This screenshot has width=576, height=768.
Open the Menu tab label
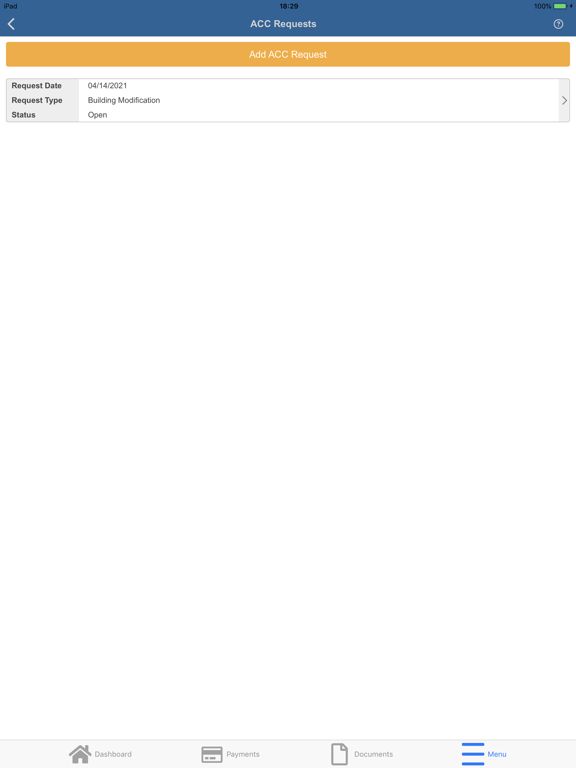(x=497, y=754)
